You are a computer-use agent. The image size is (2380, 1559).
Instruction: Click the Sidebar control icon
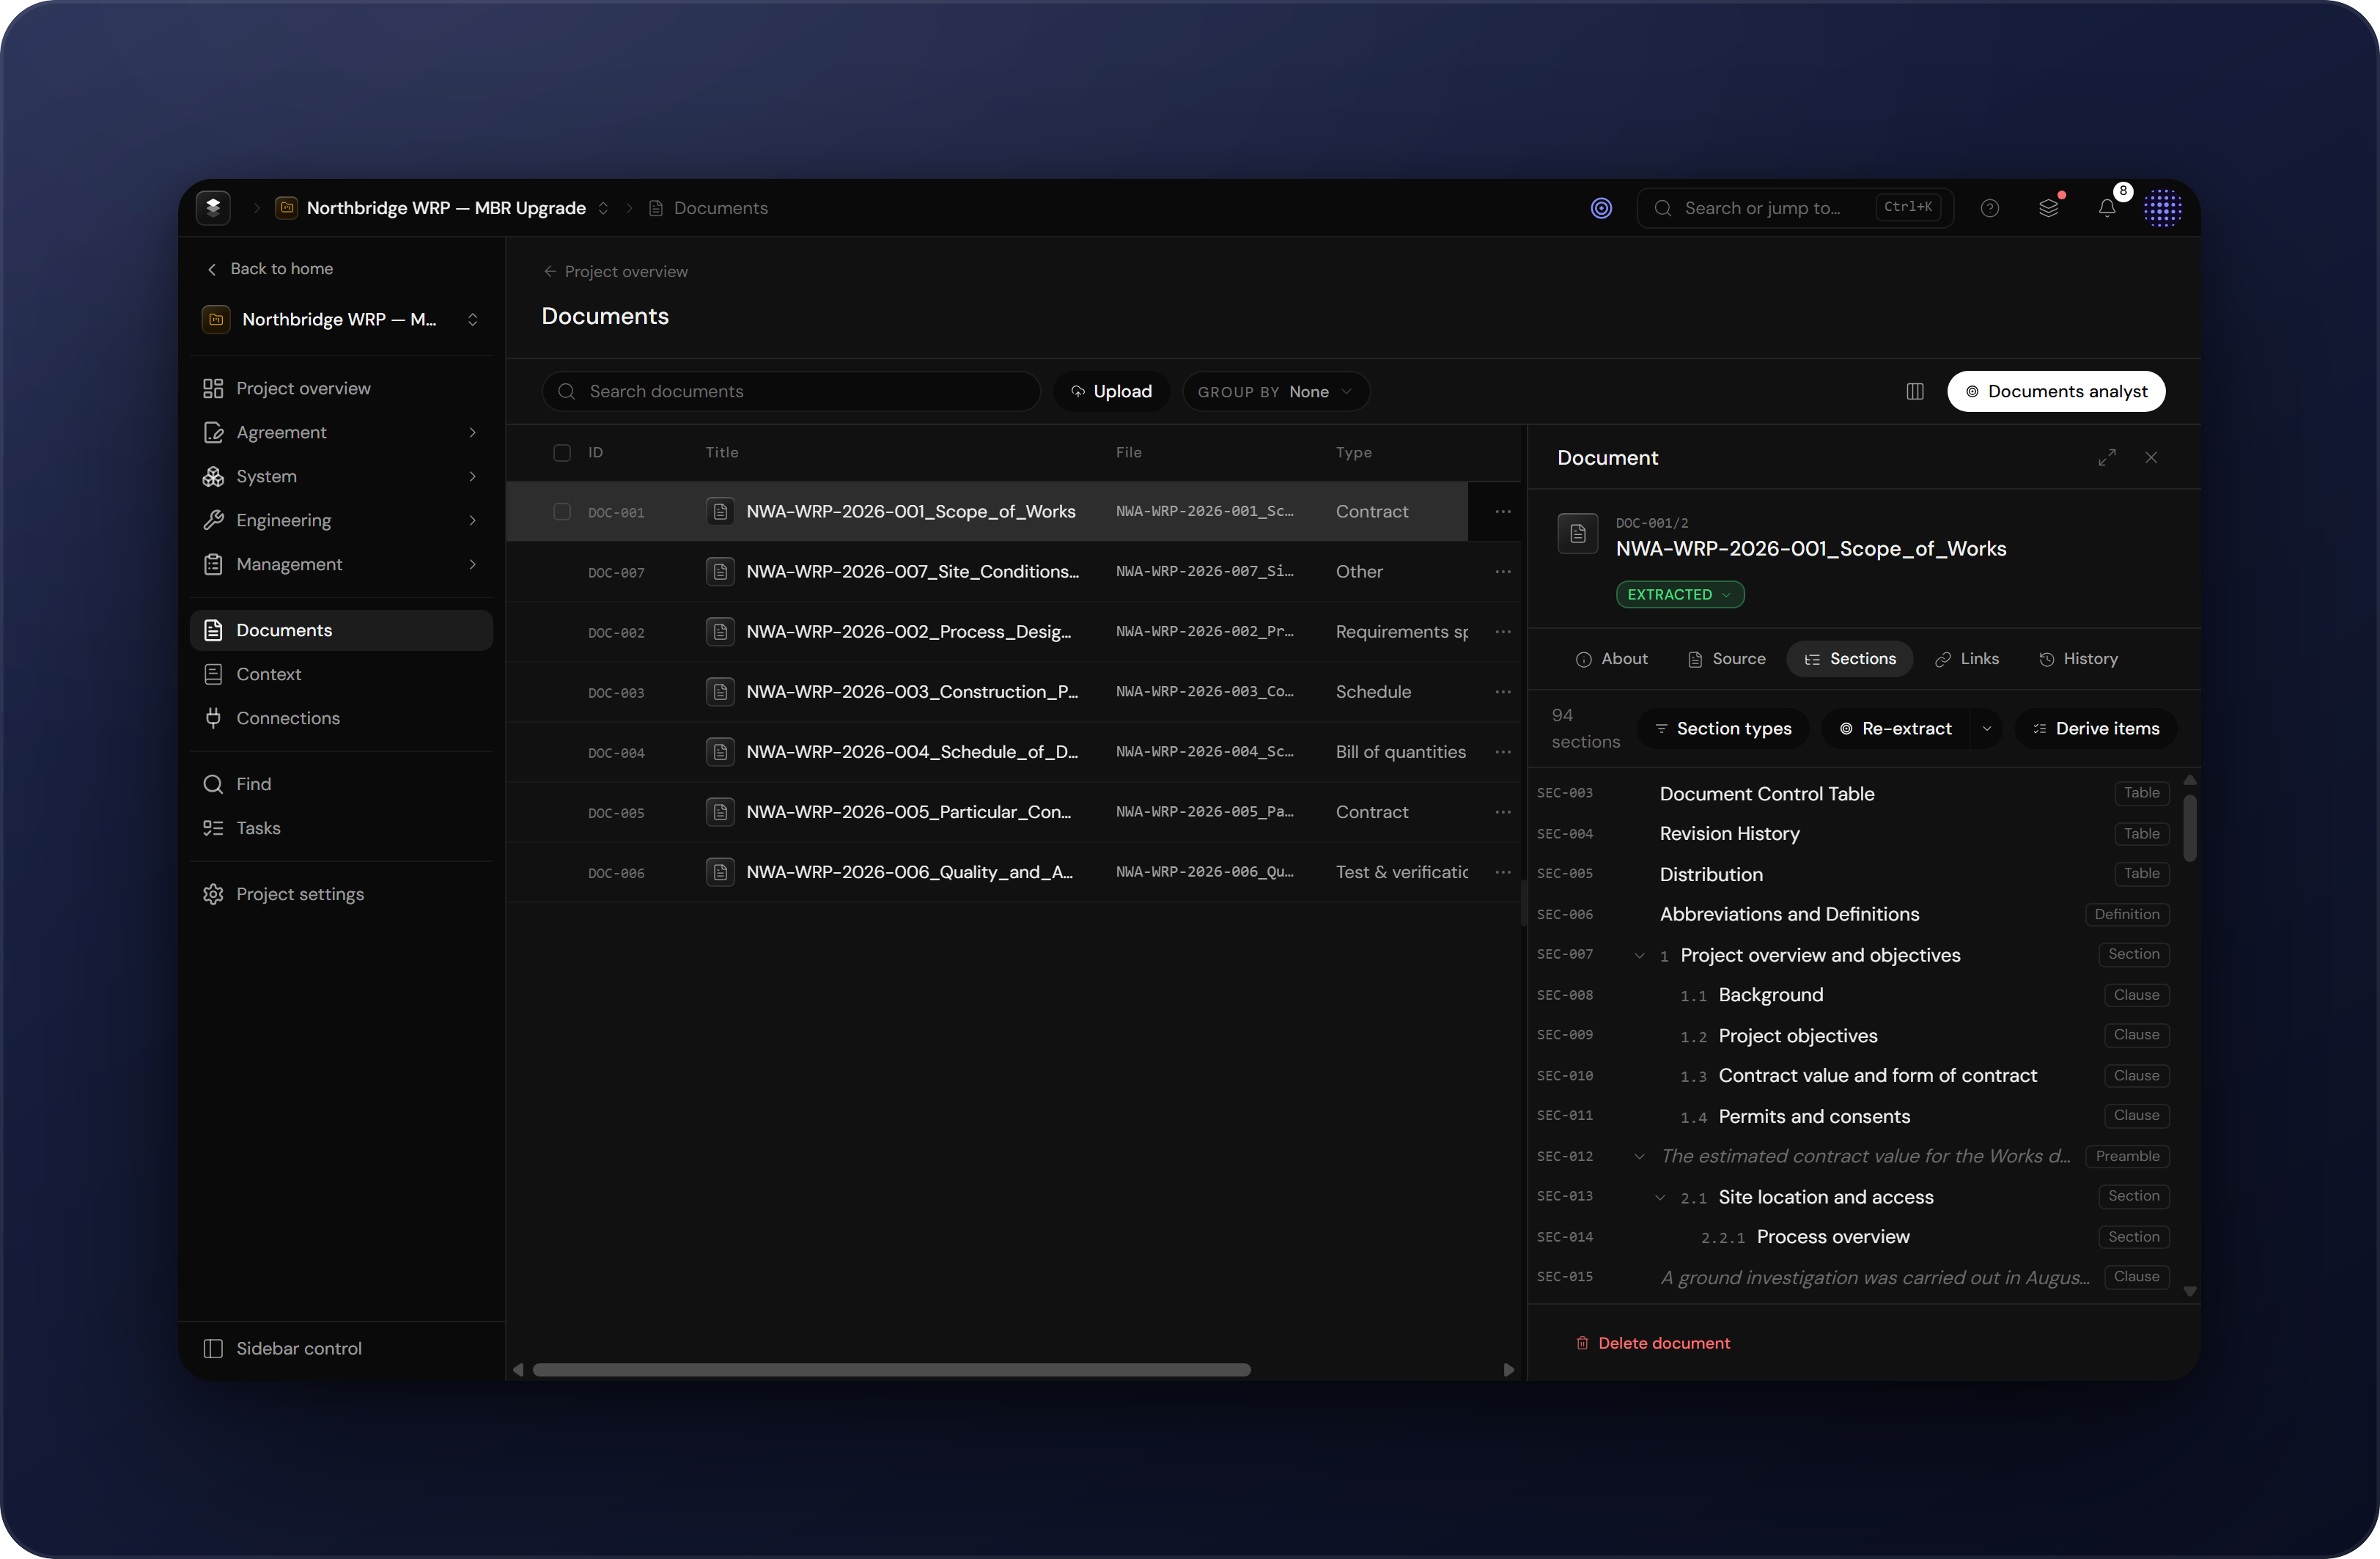pyautogui.click(x=213, y=1348)
